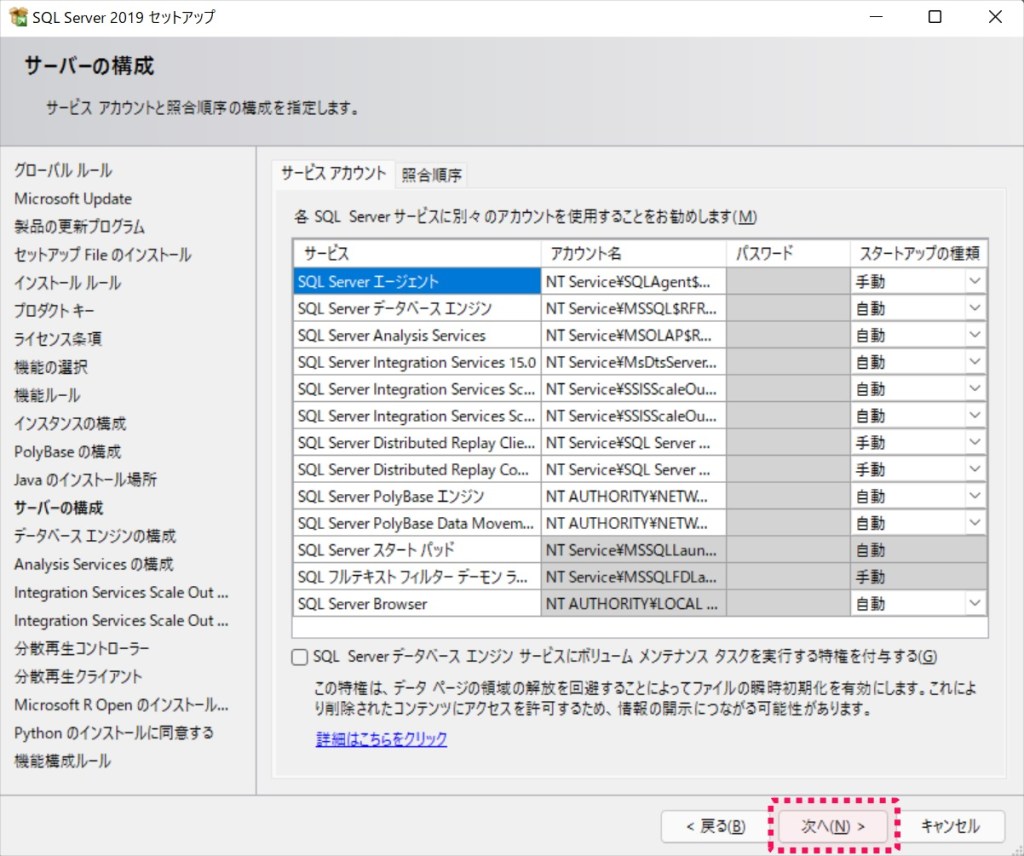Click データベース エンジンの構成 step

point(95,535)
